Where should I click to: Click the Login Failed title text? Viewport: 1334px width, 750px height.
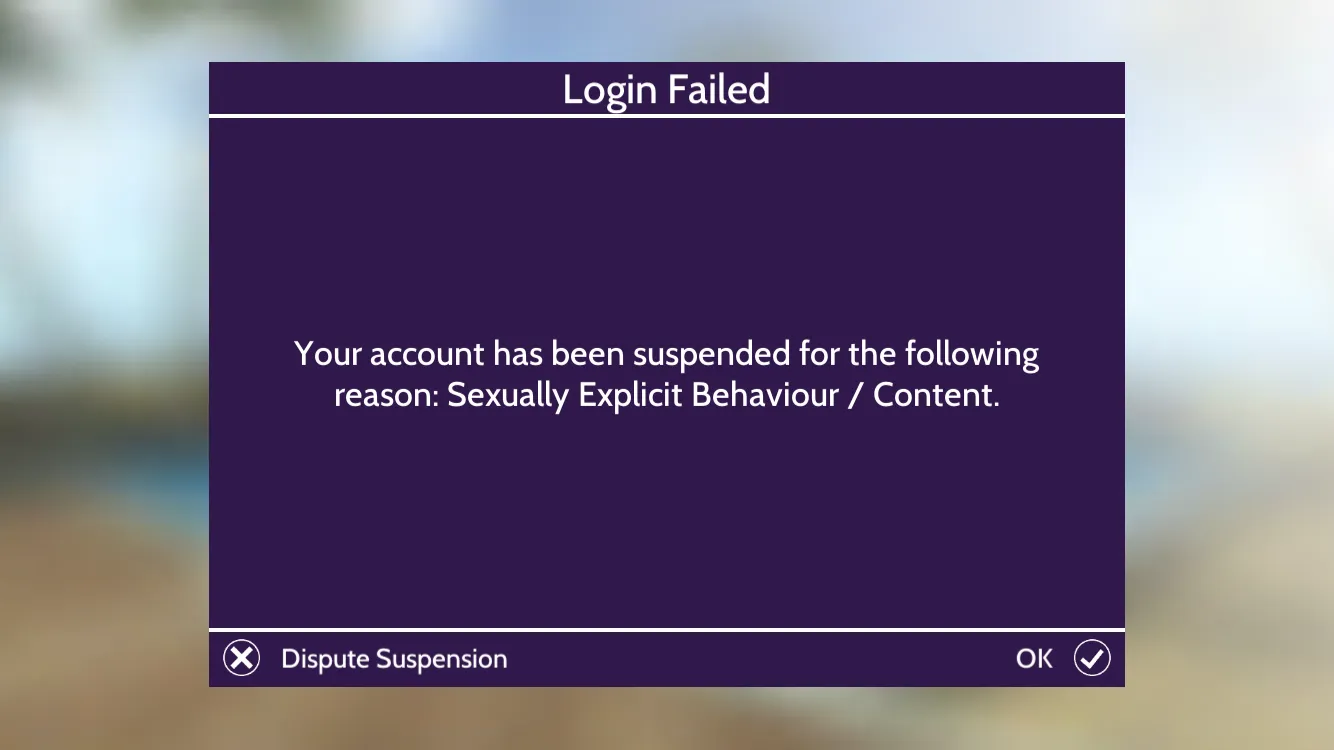[666, 90]
